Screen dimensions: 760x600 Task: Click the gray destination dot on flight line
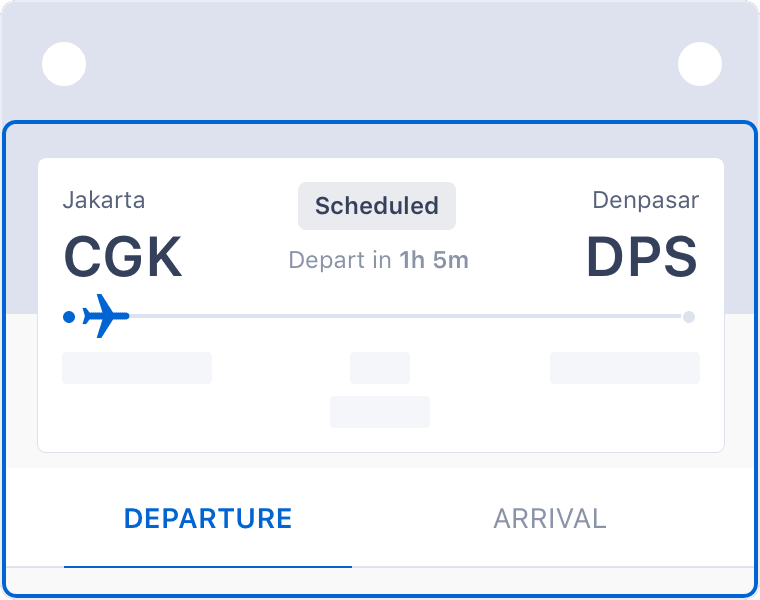pos(689,317)
